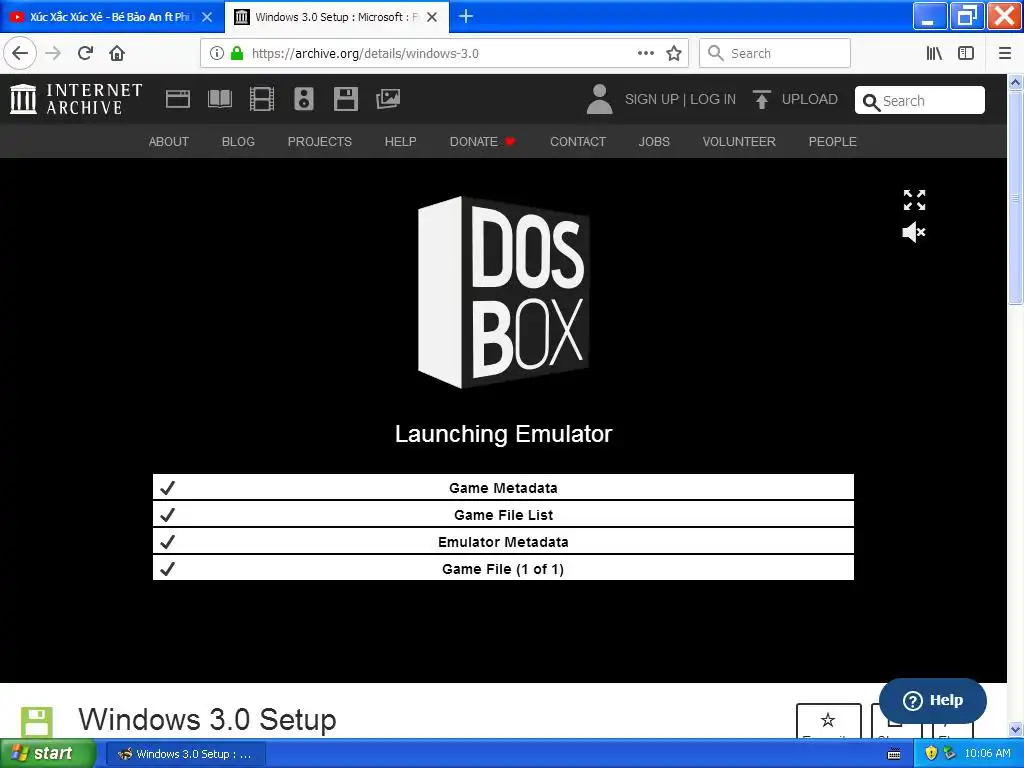This screenshot has height=768, width=1024.
Task: Open the PROJECTS menu item
Action: 319,141
